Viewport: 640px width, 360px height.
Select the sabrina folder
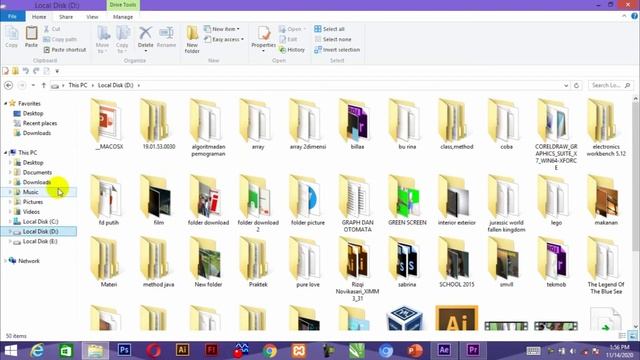coord(407,262)
